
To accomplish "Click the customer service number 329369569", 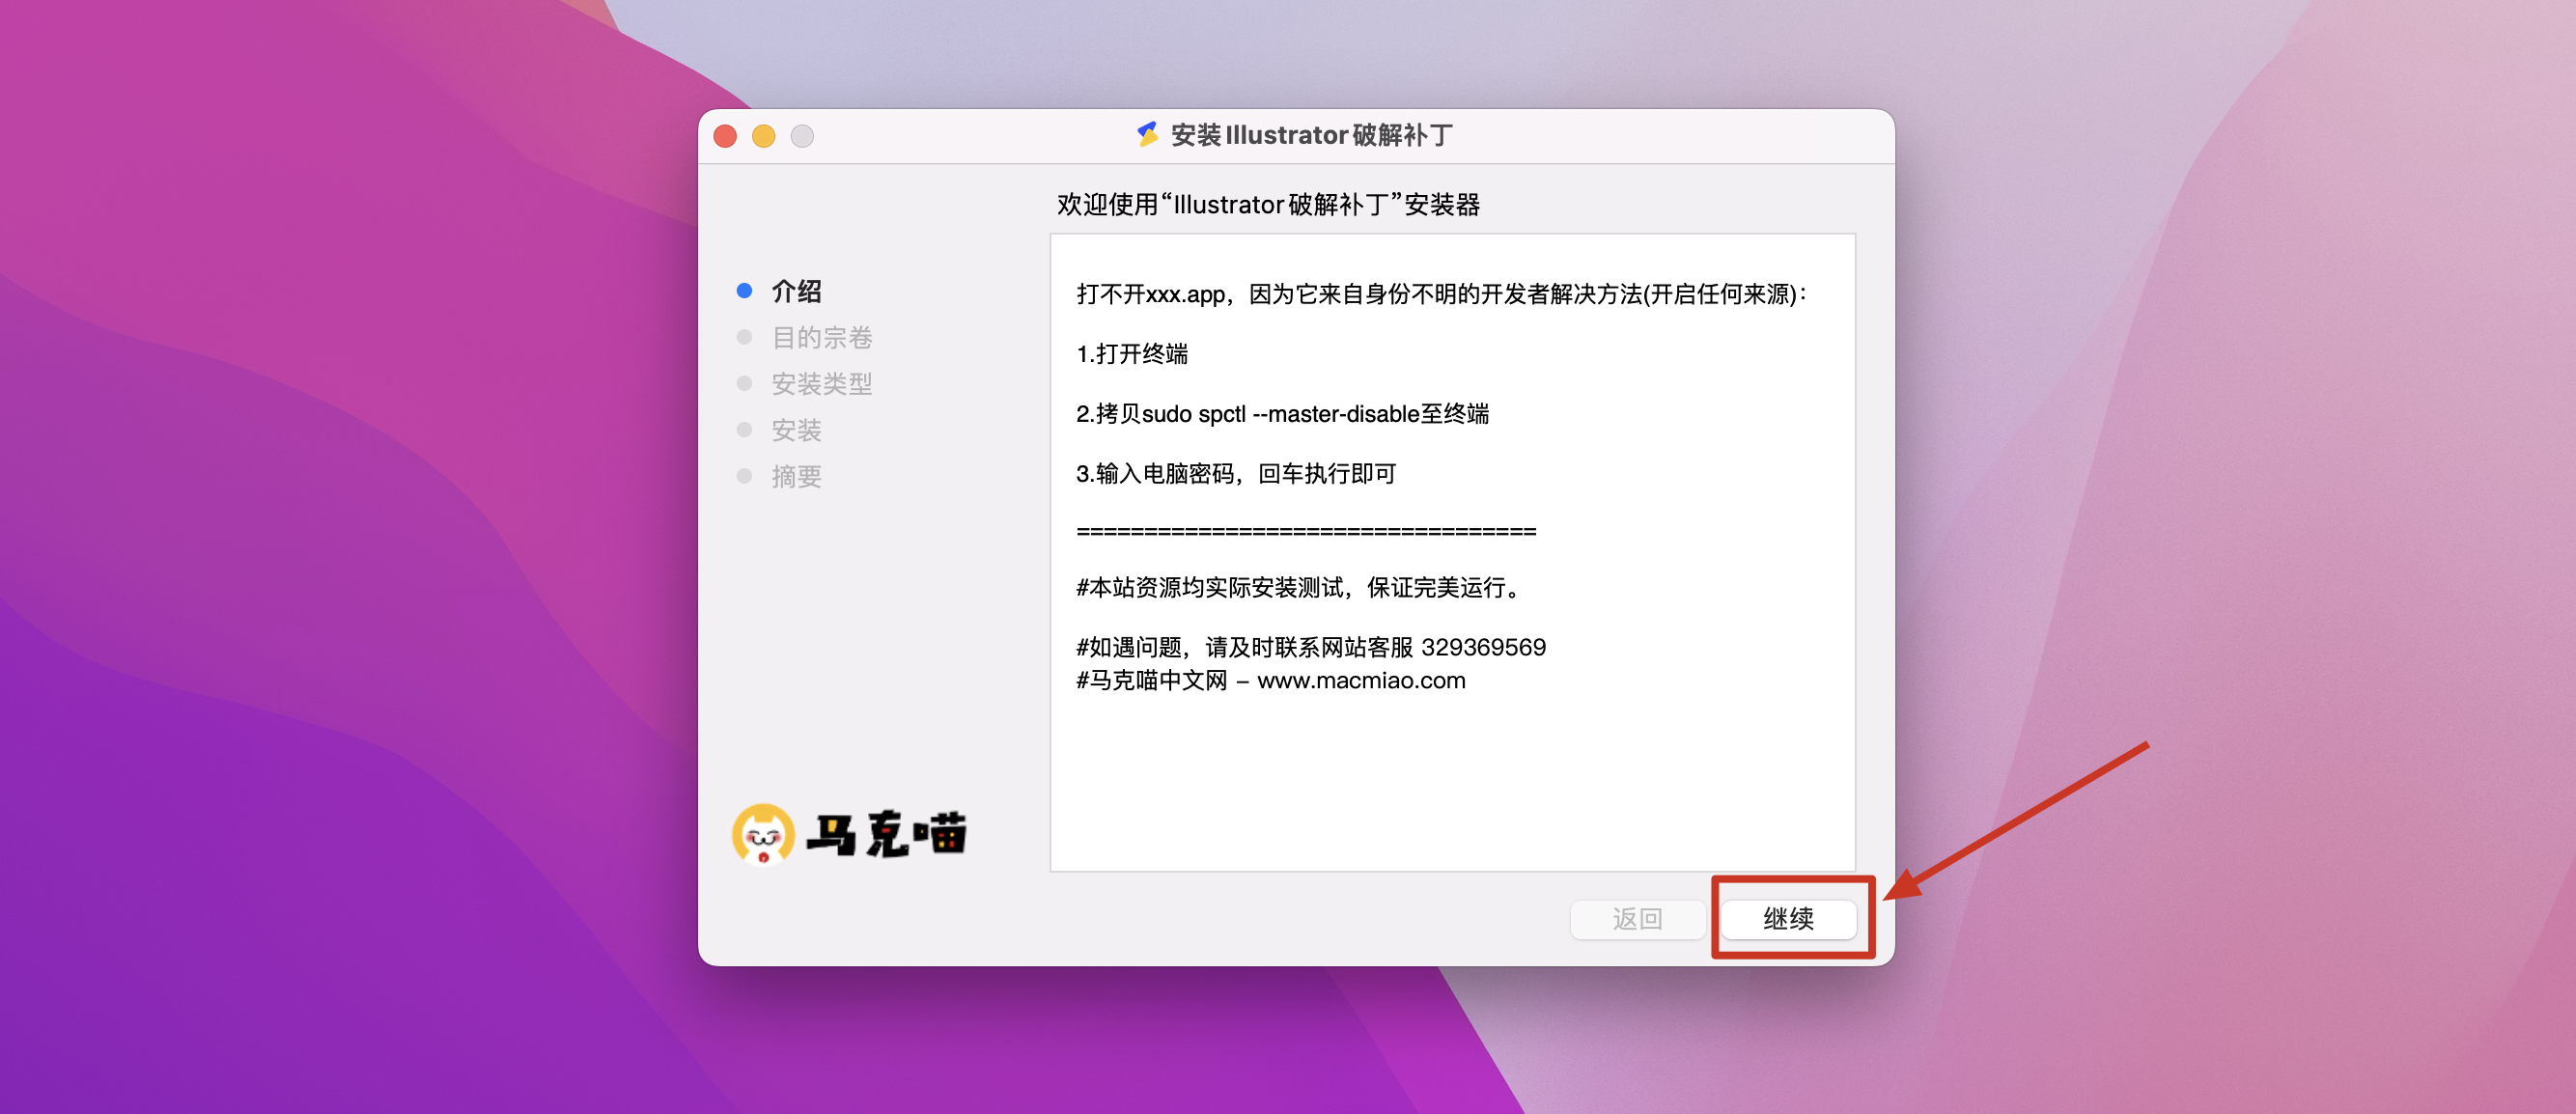I will click(1483, 647).
